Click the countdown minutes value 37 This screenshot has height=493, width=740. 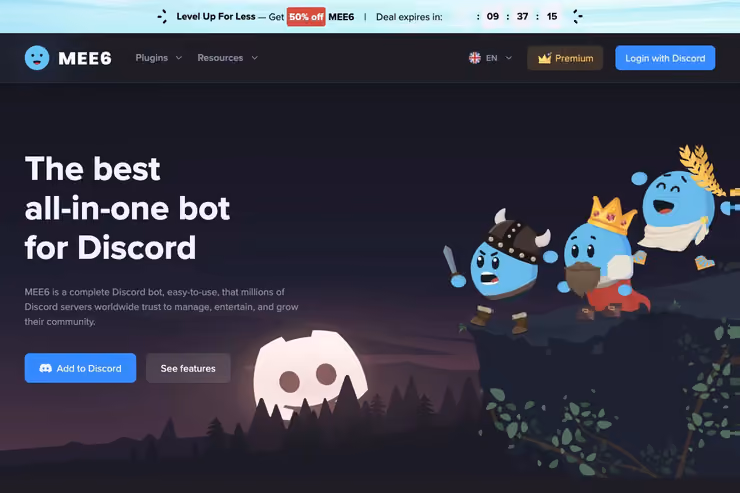522,17
